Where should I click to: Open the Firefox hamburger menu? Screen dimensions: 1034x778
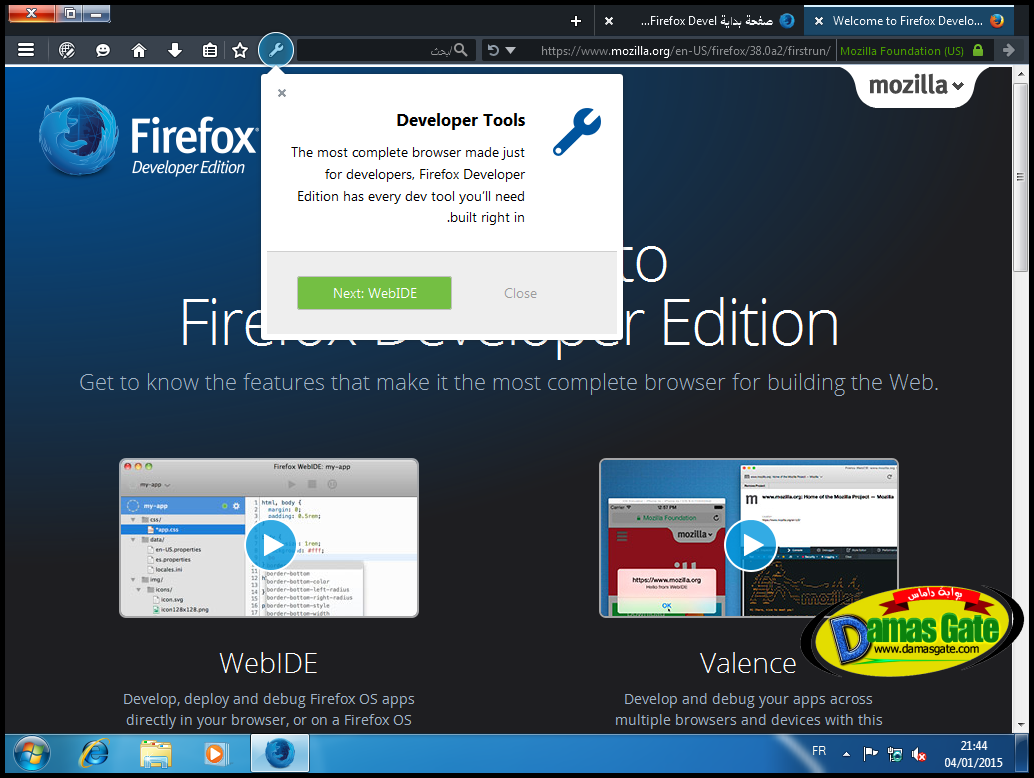click(x=26, y=50)
